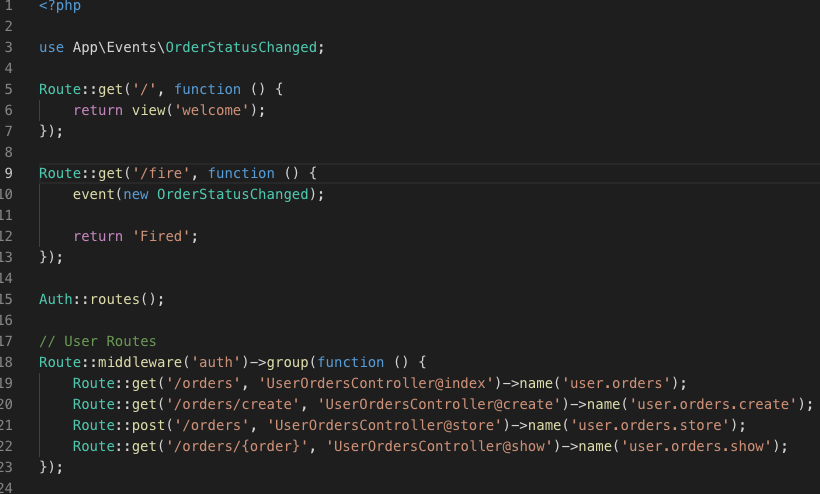Click line number 3 in the gutter
This screenshot has width=820, height=494.
point(8,48)
